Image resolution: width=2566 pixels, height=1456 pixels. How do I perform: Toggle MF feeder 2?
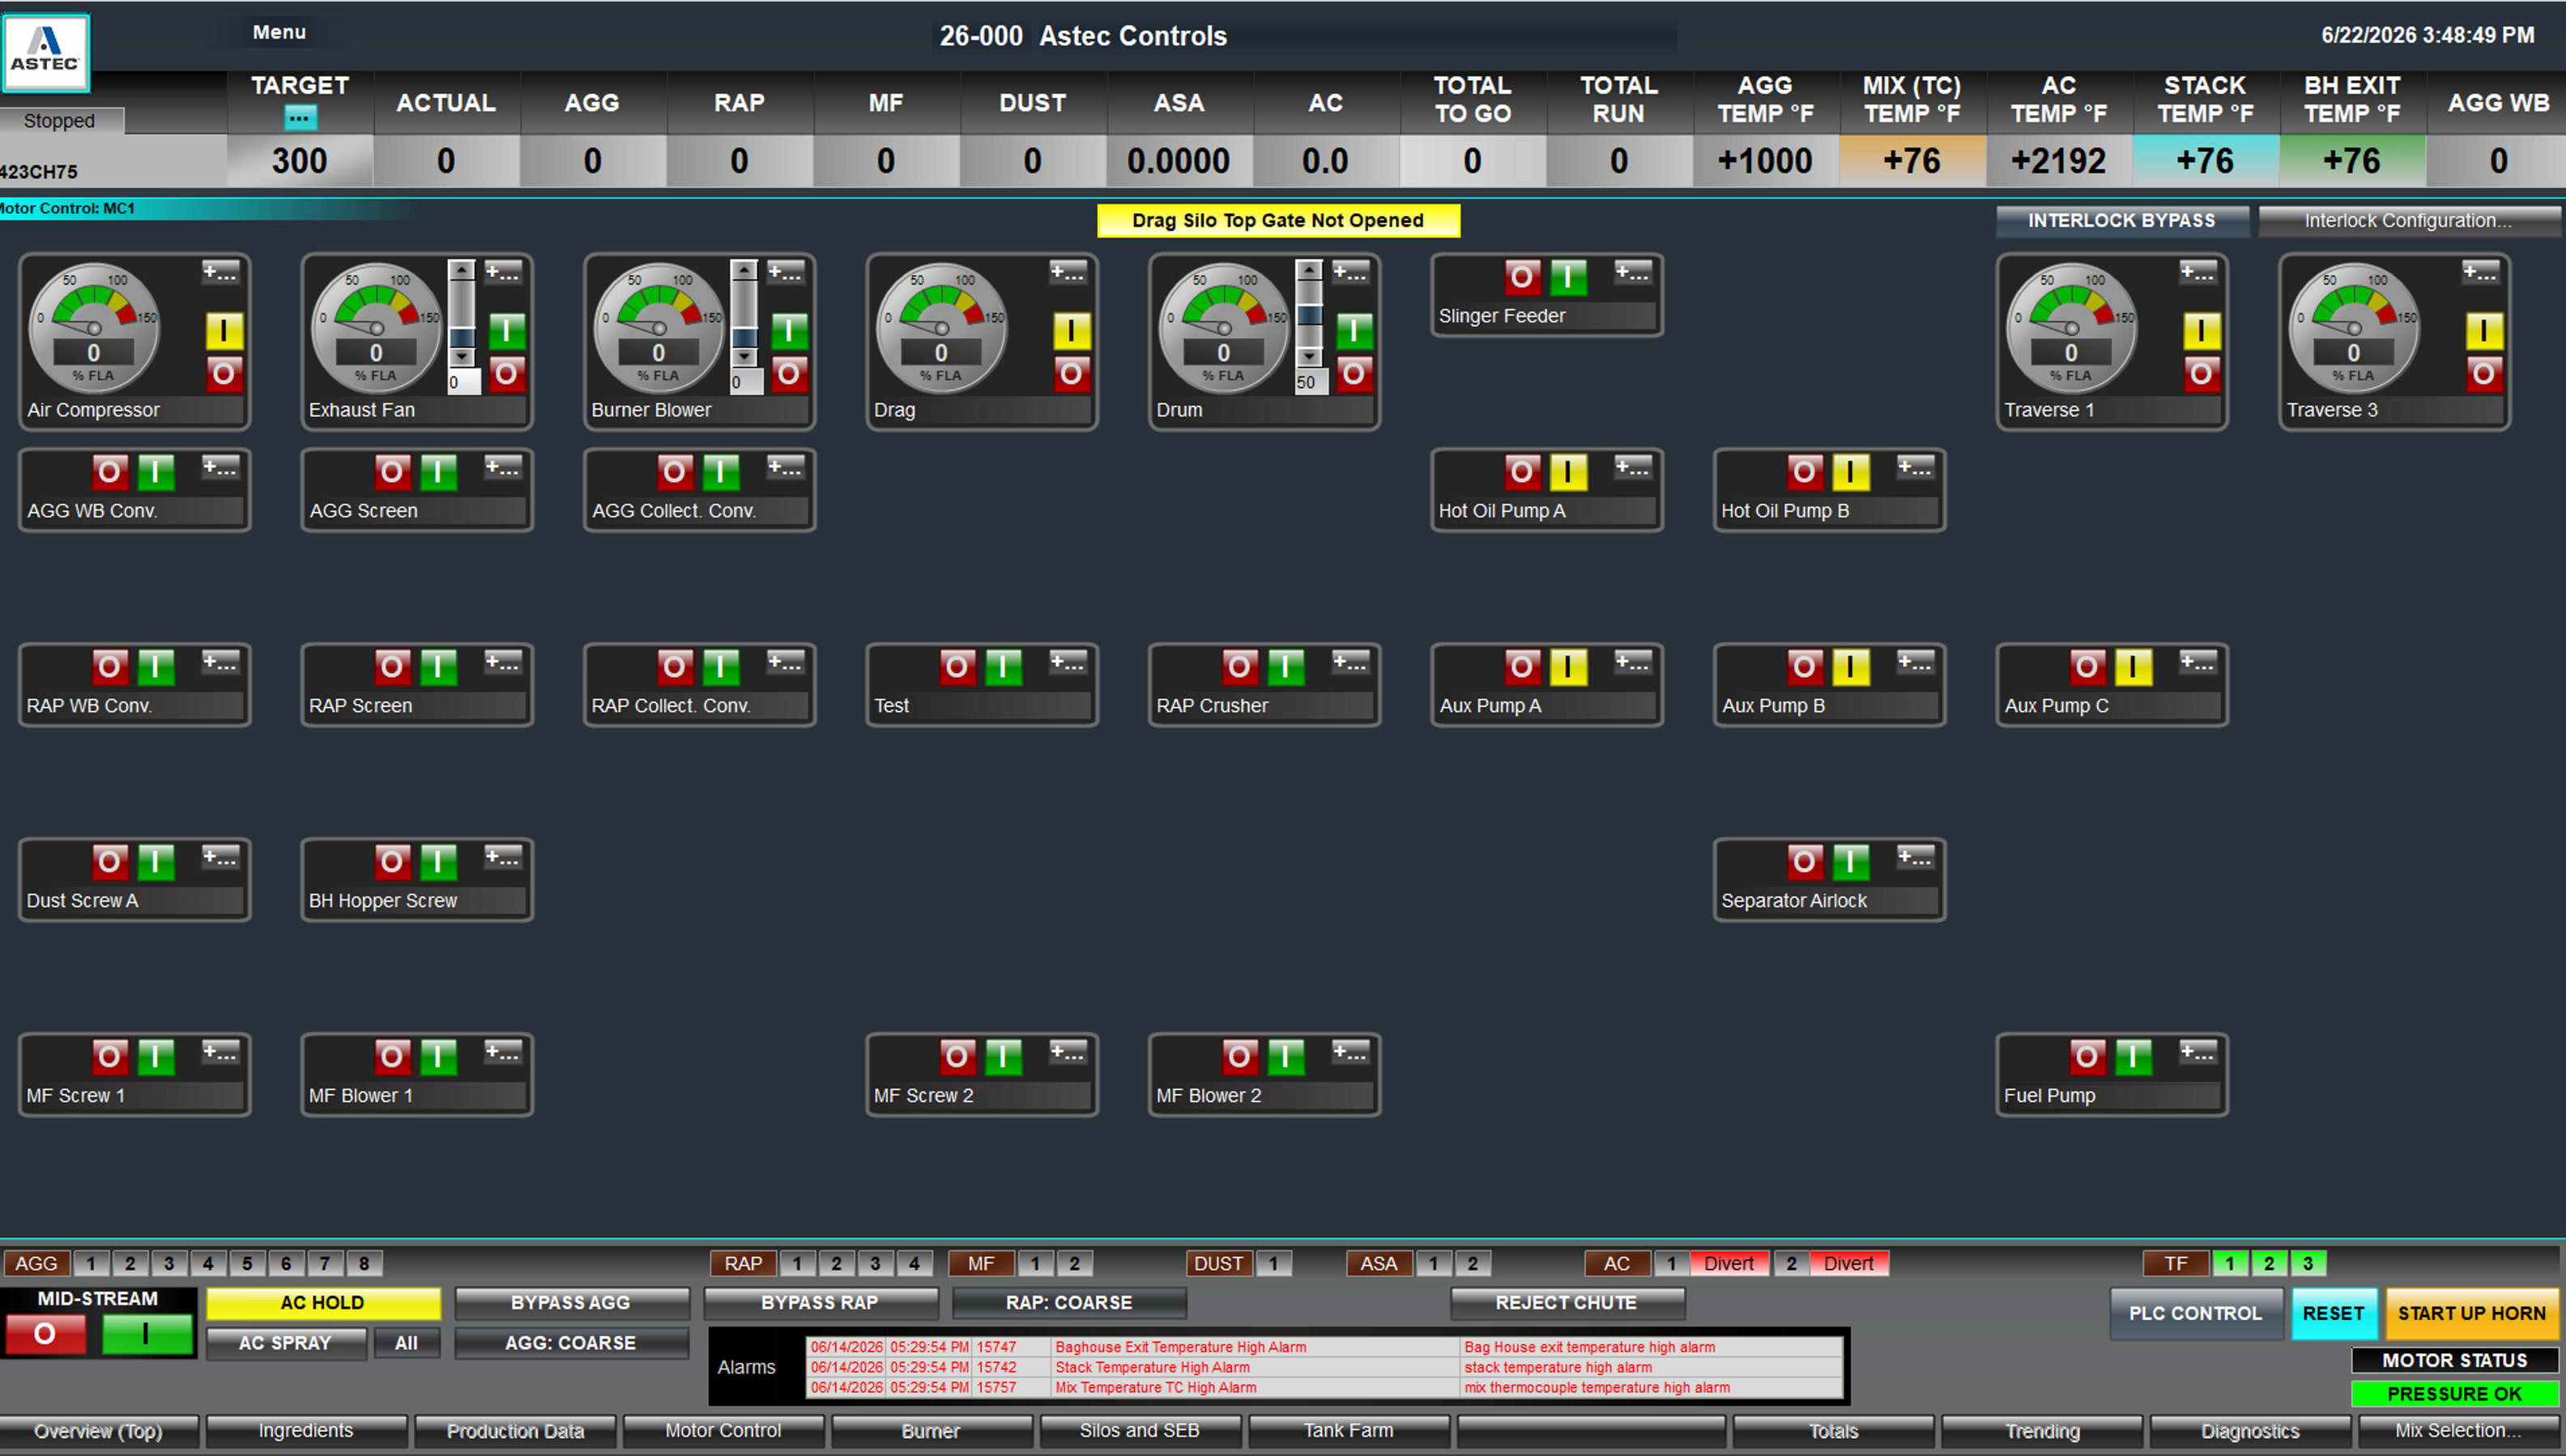pos(1075,1264)
